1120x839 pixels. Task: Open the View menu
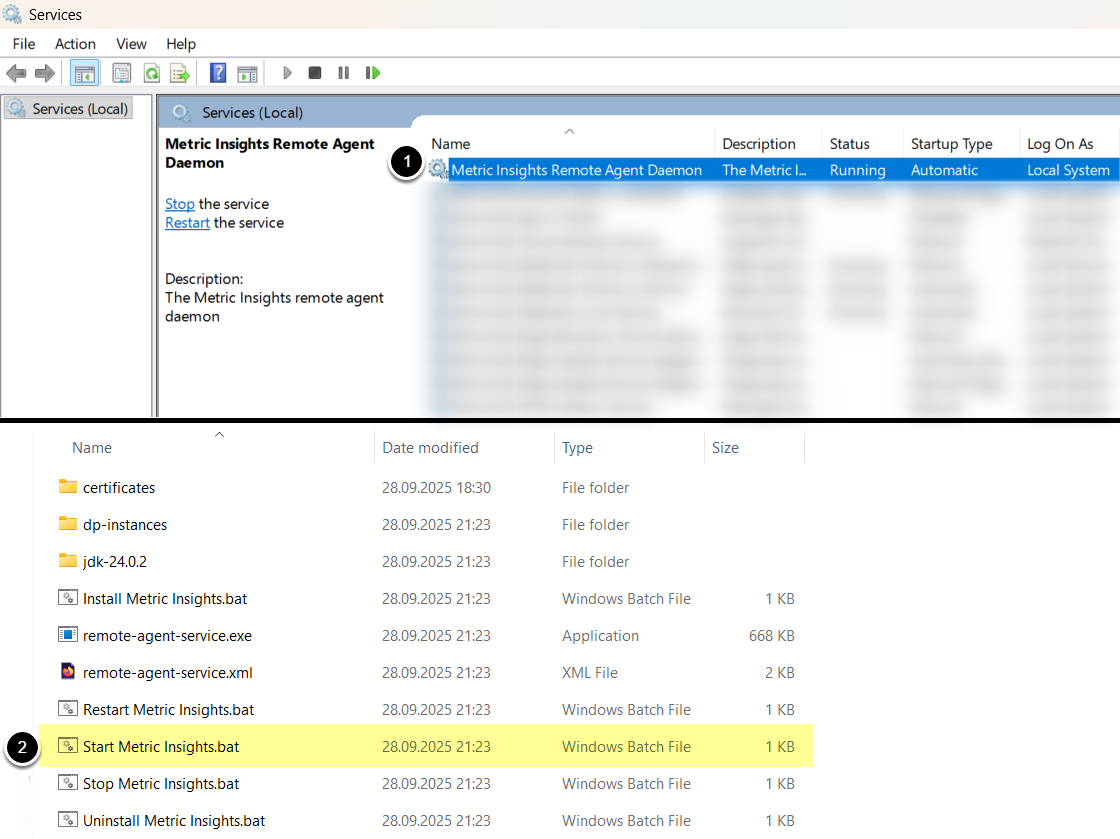(x=131, y=44)
